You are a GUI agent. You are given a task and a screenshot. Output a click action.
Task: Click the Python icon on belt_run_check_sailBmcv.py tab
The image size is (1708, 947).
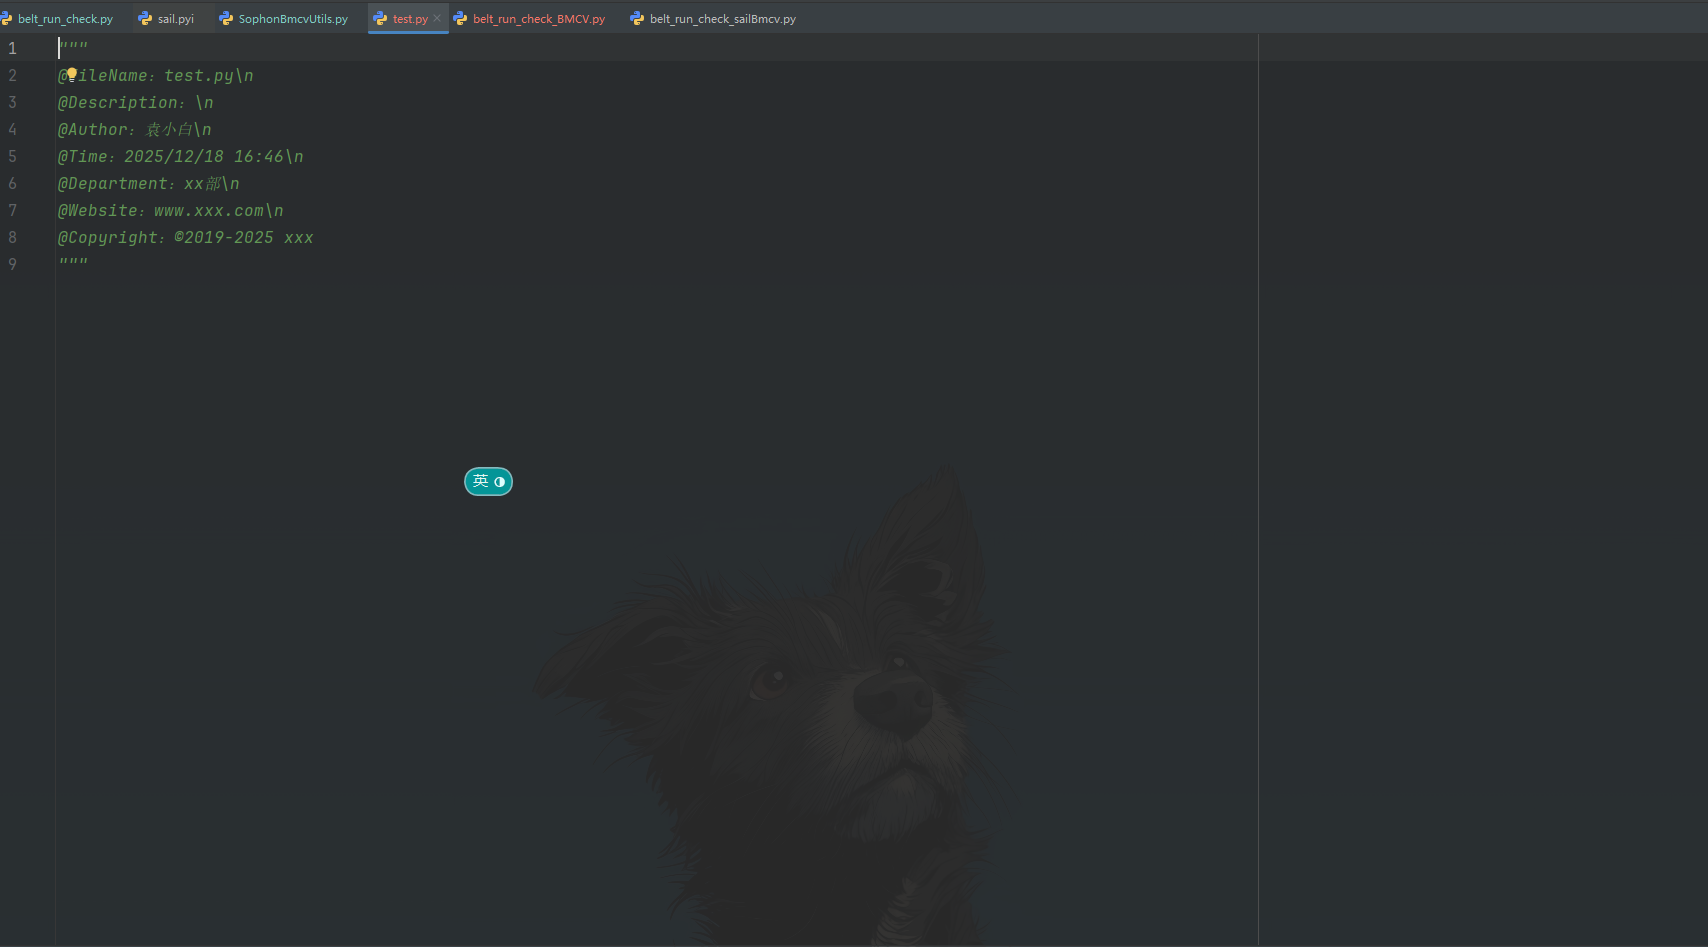[x=637, y=19]
